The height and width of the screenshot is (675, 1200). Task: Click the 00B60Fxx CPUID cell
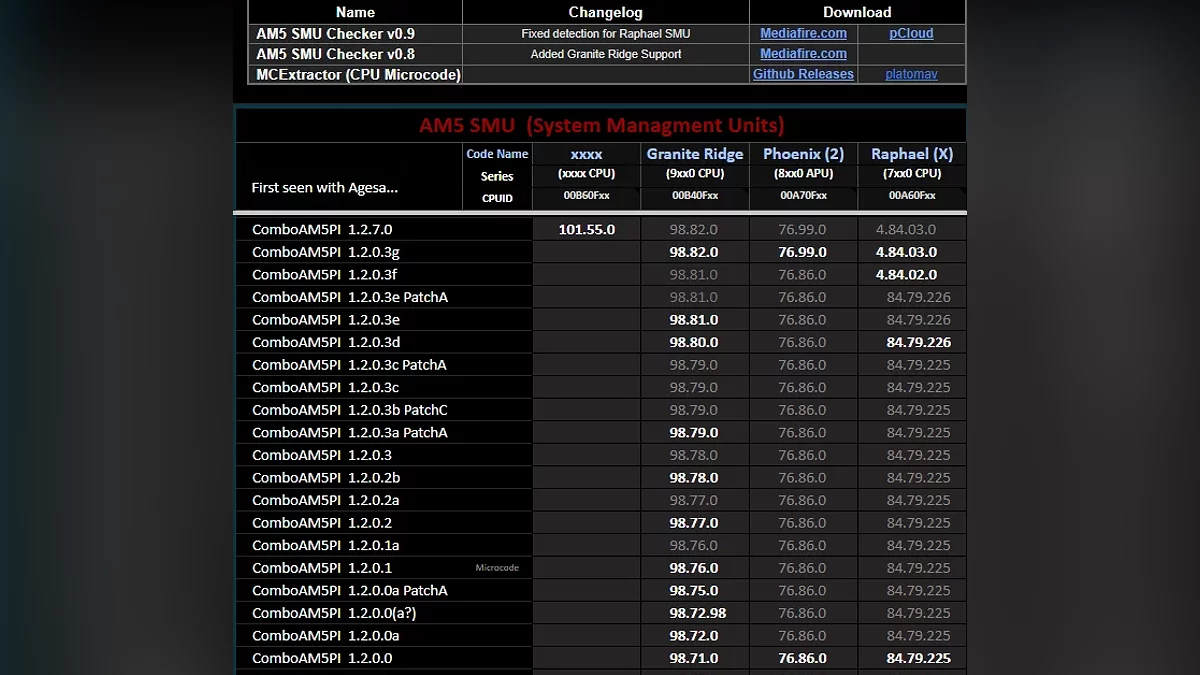[x=586, y=196]
